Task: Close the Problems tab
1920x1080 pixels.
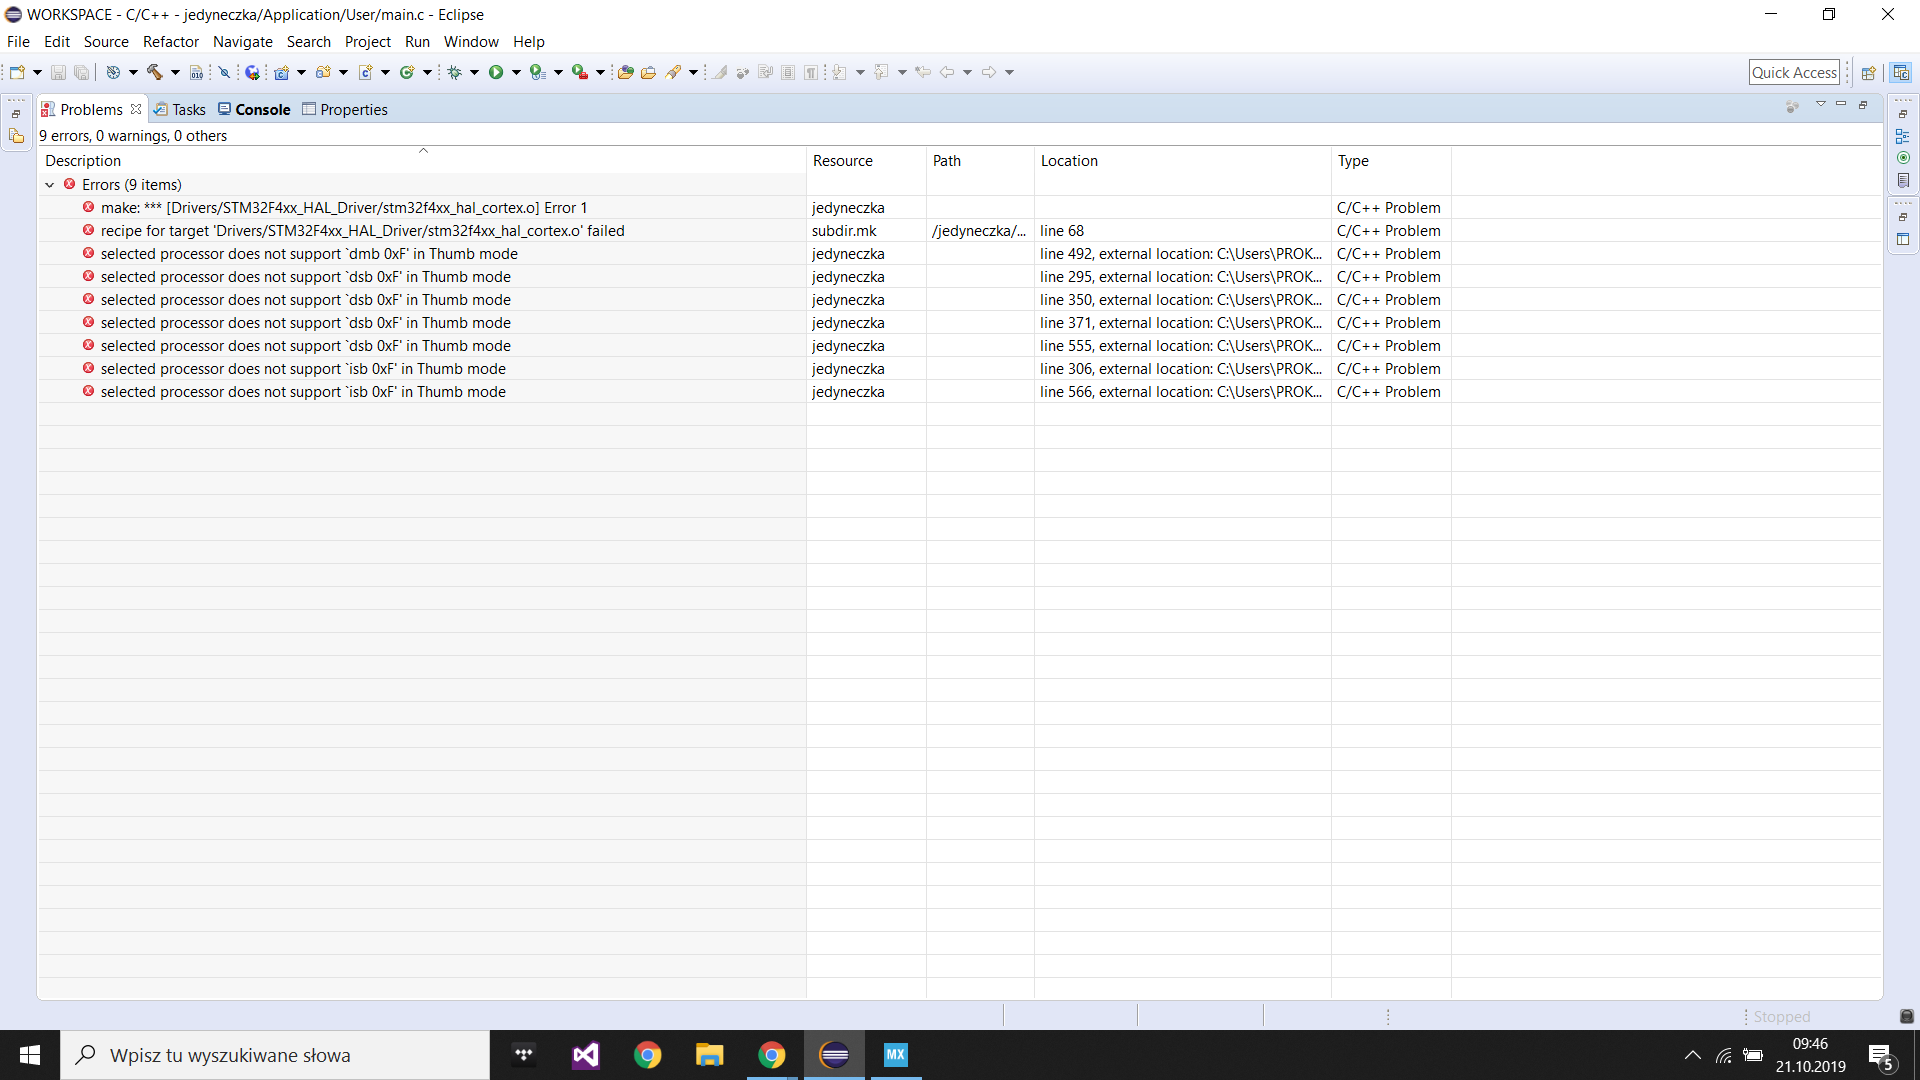Action: [x=136, y=109]
